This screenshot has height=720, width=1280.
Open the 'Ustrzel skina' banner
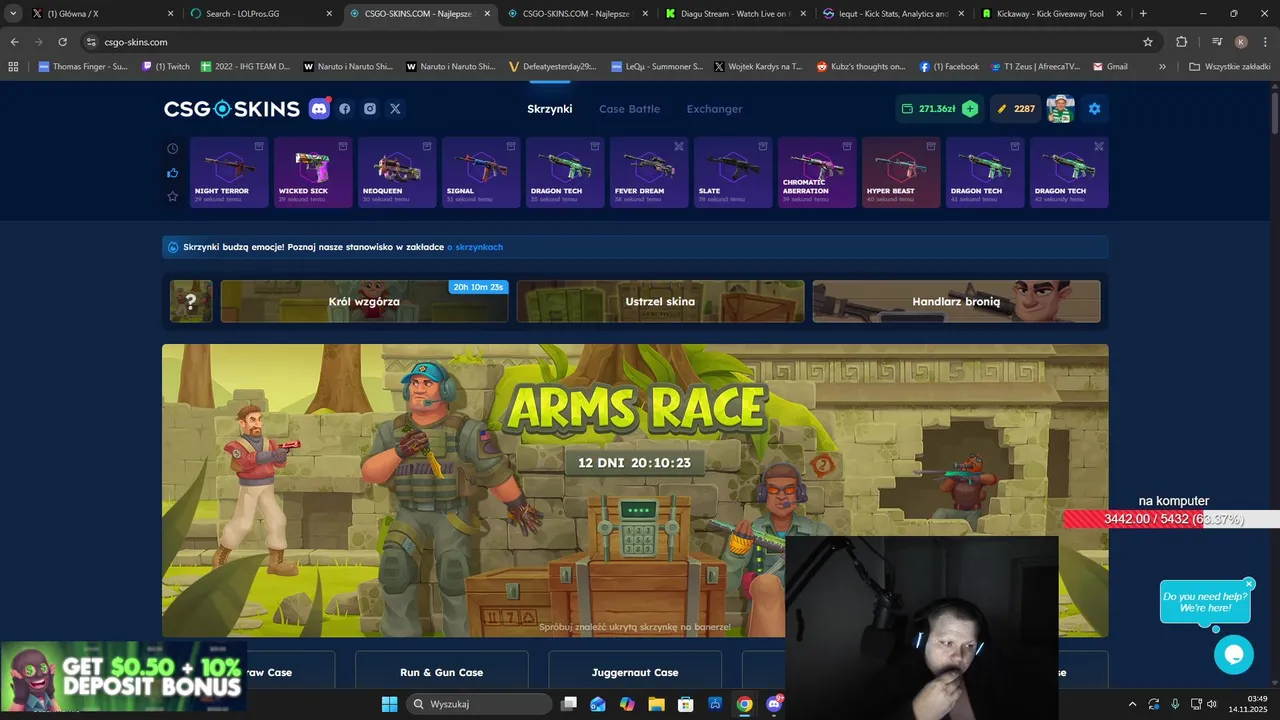(x=660, y=301)
